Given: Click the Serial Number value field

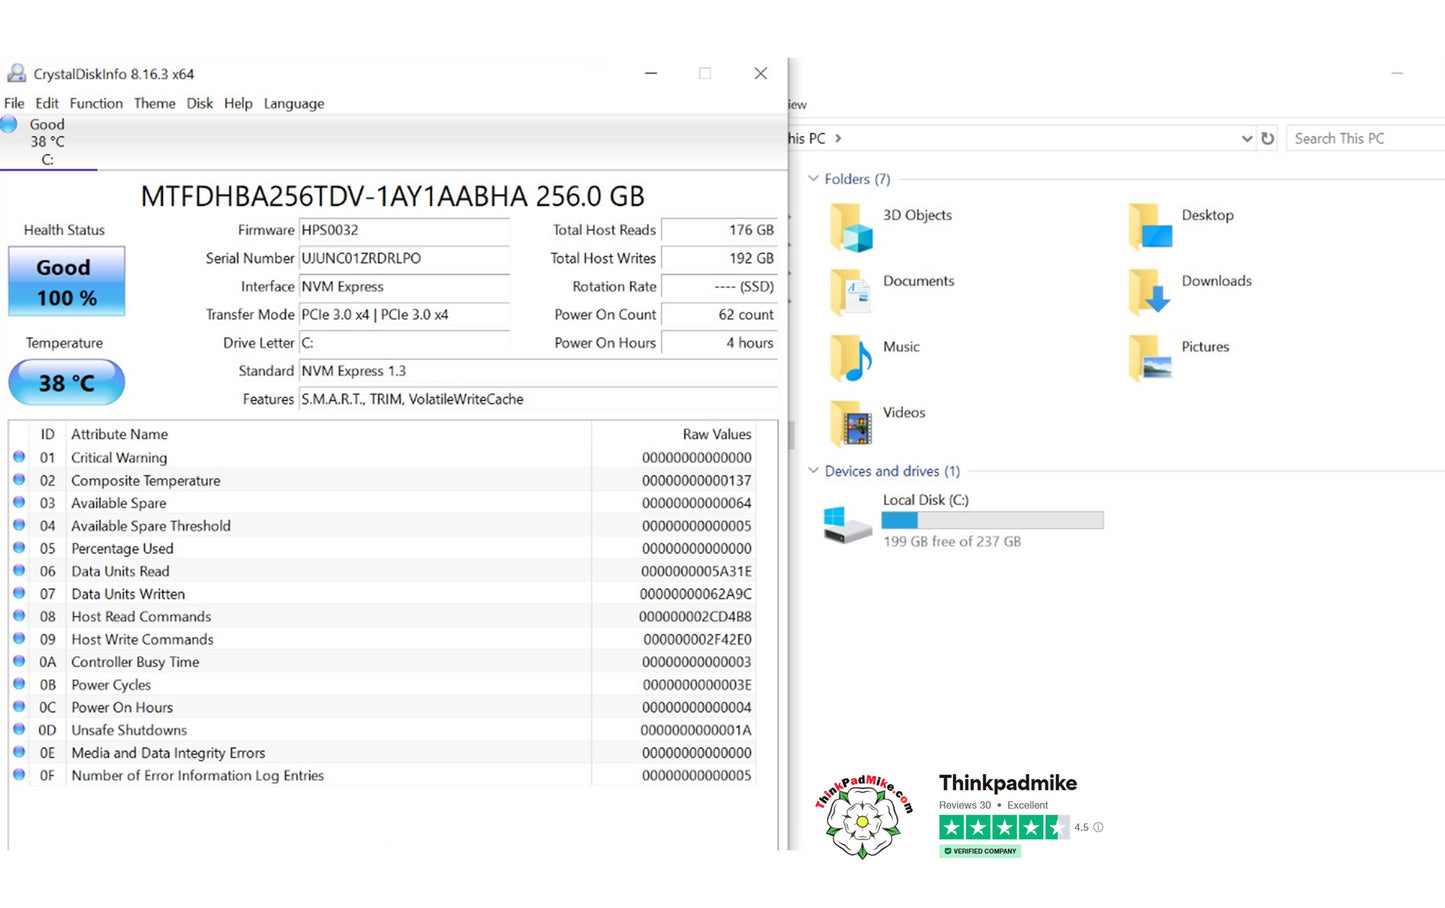Looking at the screenshot, I should click(404, 258).
